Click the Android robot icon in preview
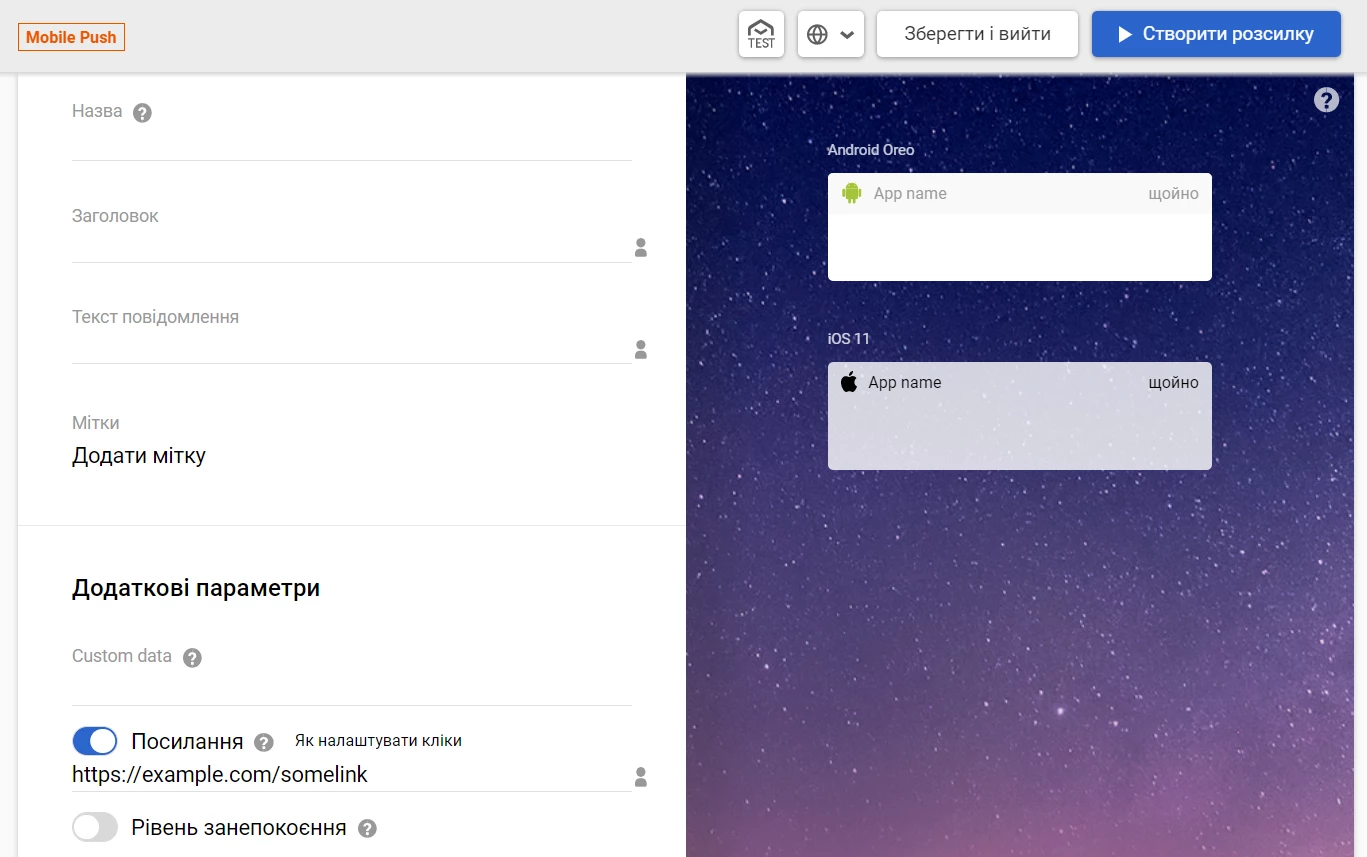Screen dimensions: 1367x857 tap(851, 193)
